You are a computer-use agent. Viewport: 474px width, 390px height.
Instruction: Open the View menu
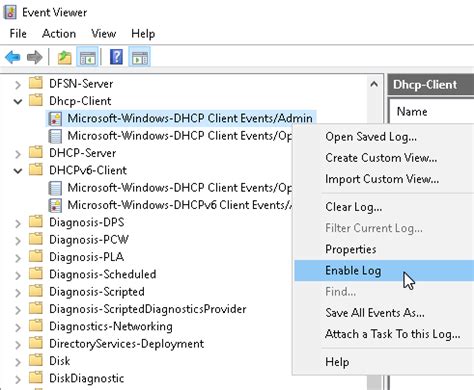(104, 34)
